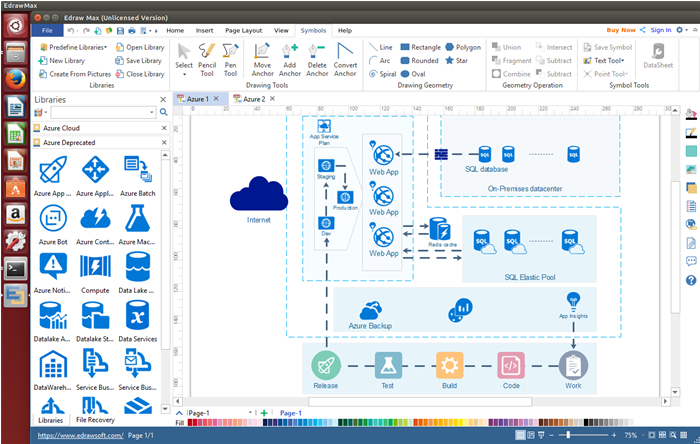Select the Pencil Tool
The width and height of the screenshot is (700, 444).
tap(207, 60)
